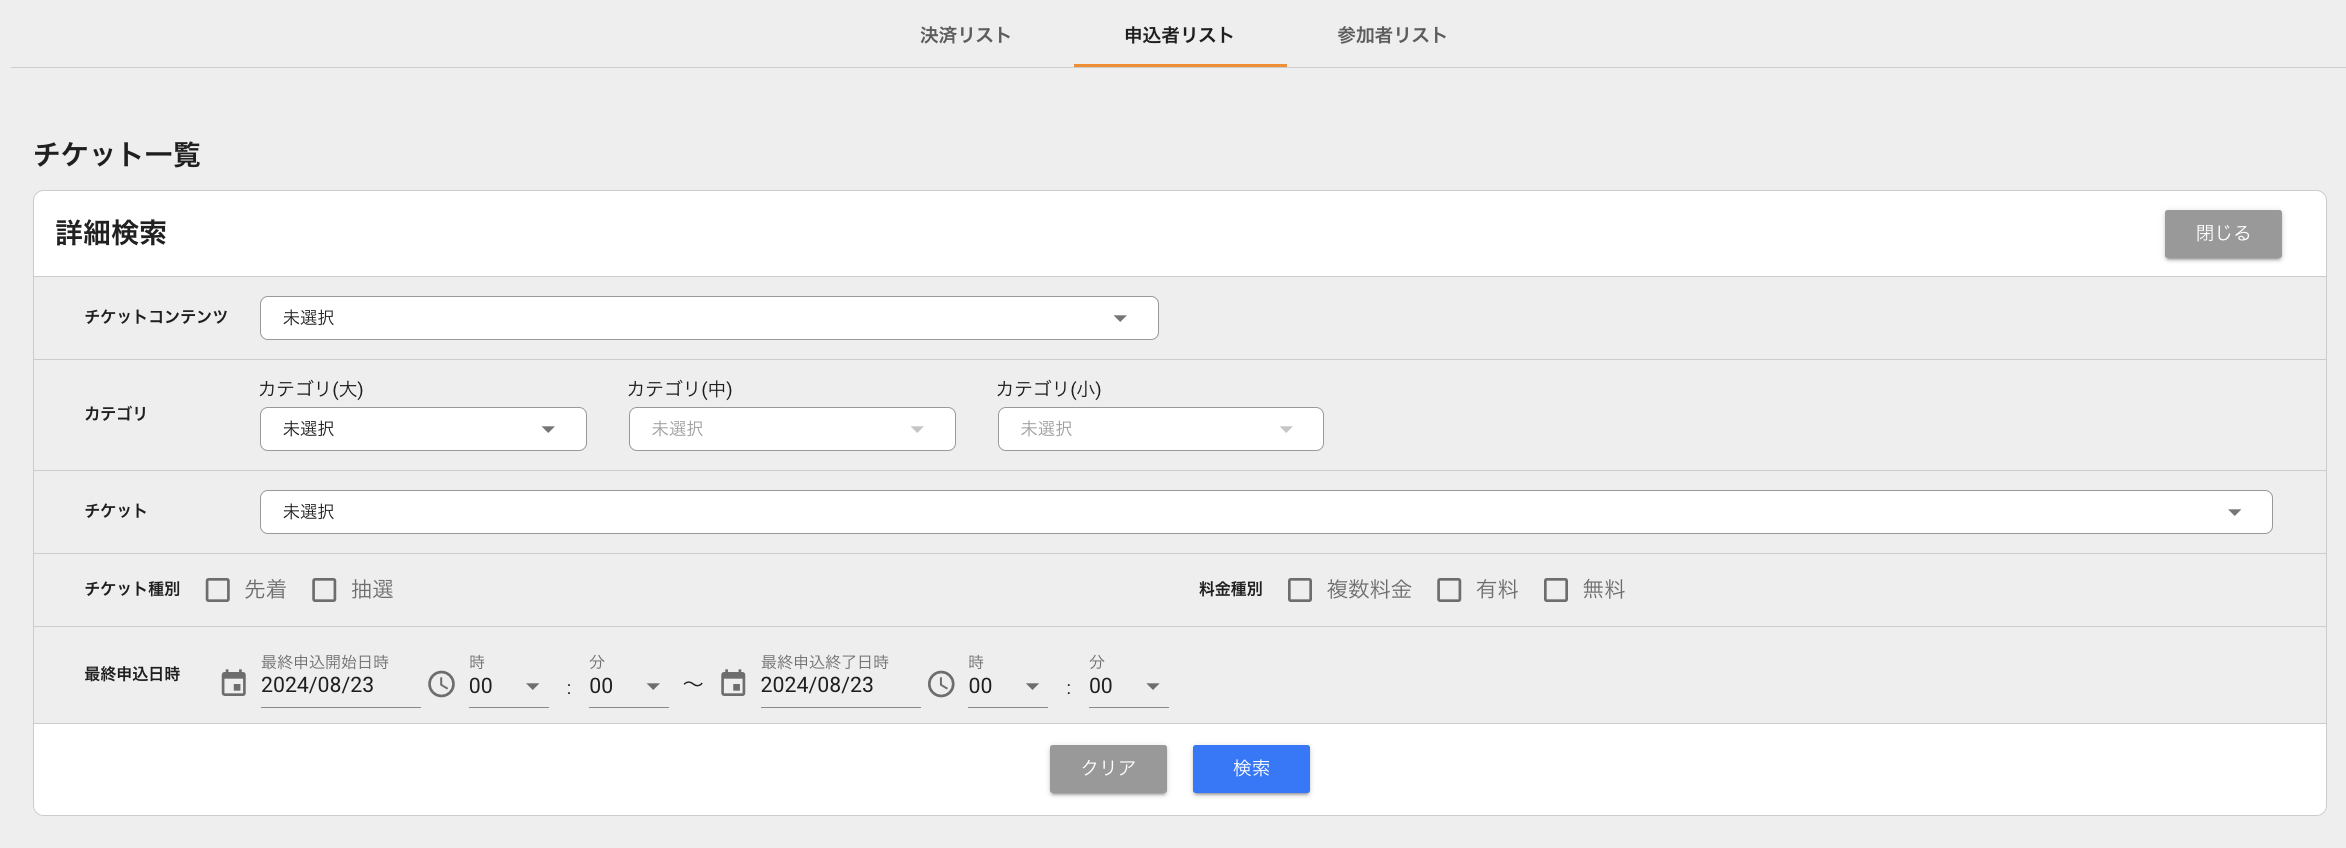
Task: Click the 最終申込終了日時 date field
Action: (840, 685)
